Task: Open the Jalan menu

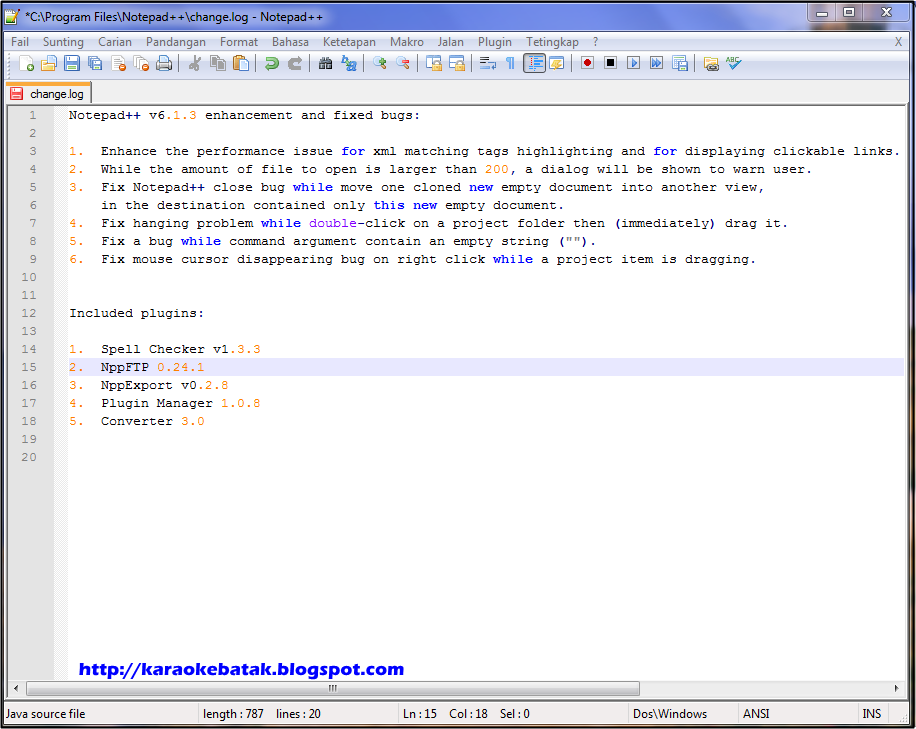Action: [450, 42]
